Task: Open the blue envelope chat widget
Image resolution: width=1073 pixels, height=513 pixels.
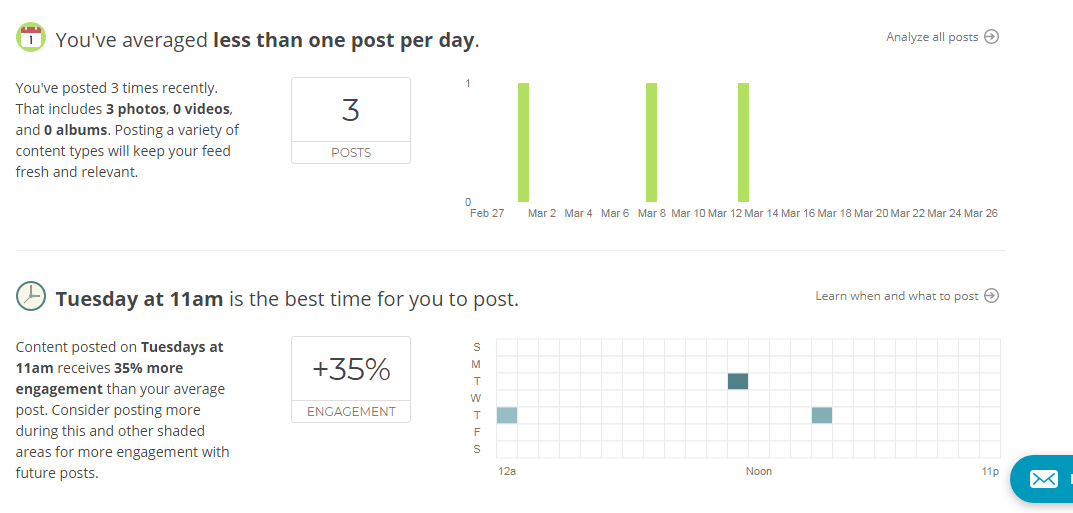Action: [x=1043, y=479]
